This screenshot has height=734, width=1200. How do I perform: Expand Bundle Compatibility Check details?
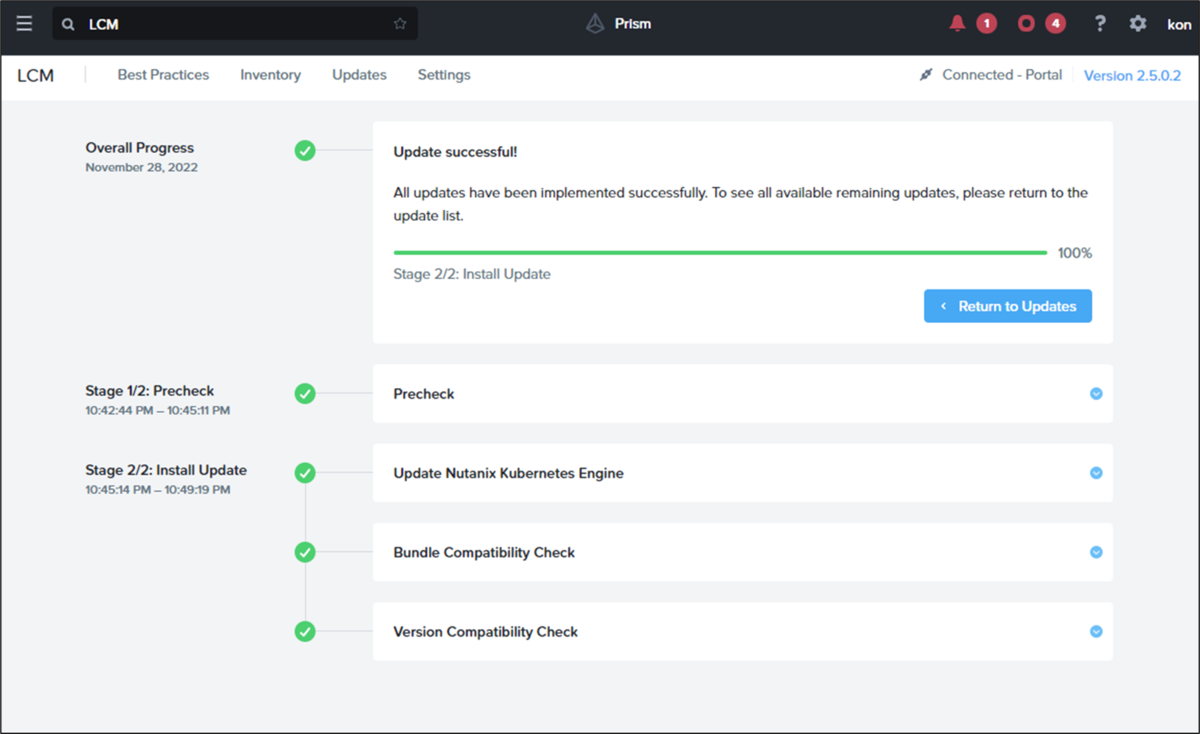pyautogui.click(x=1096, y=552)
